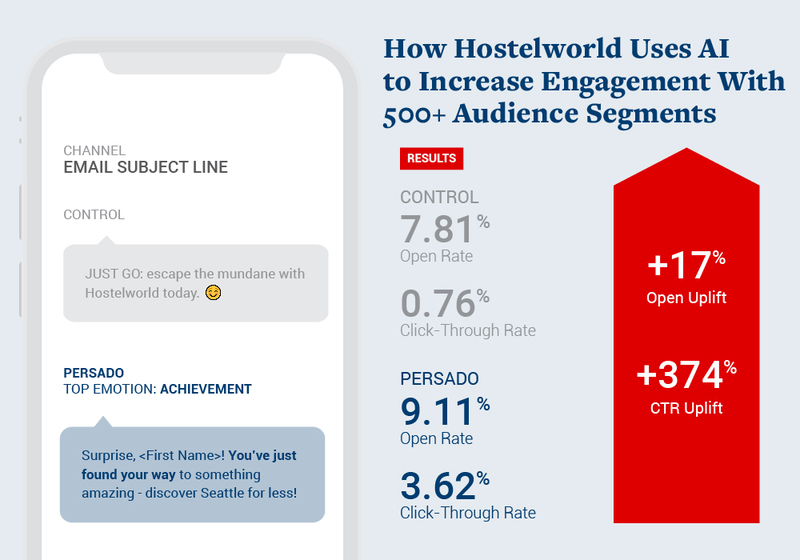Click the EMAIL SUBJECT LINE heading
This screenshot has width=800, height=560.
point(145,167)
